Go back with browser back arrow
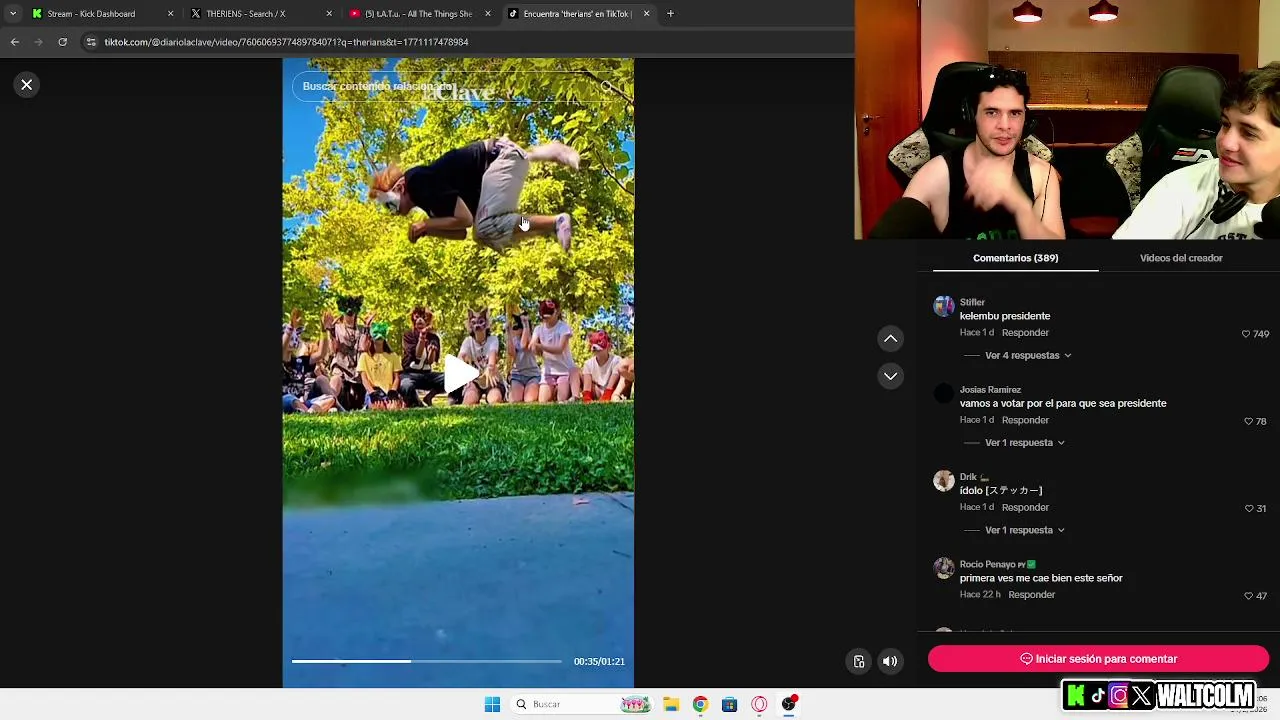Screen dimensions: 1280x720 pos(14,42)
